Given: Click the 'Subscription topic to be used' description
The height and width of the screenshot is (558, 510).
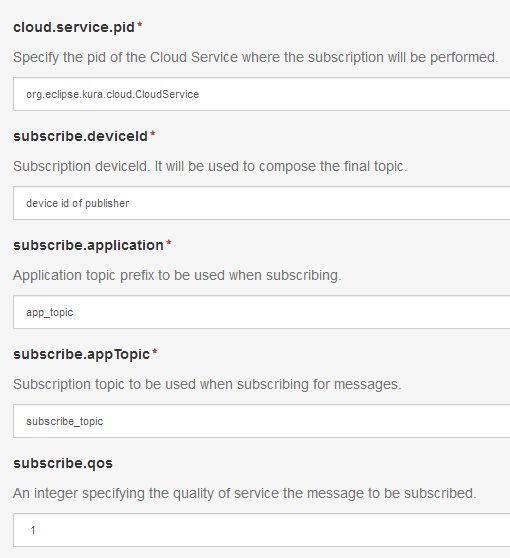Looking at the screenshot, I should click(x=207, y=385).
